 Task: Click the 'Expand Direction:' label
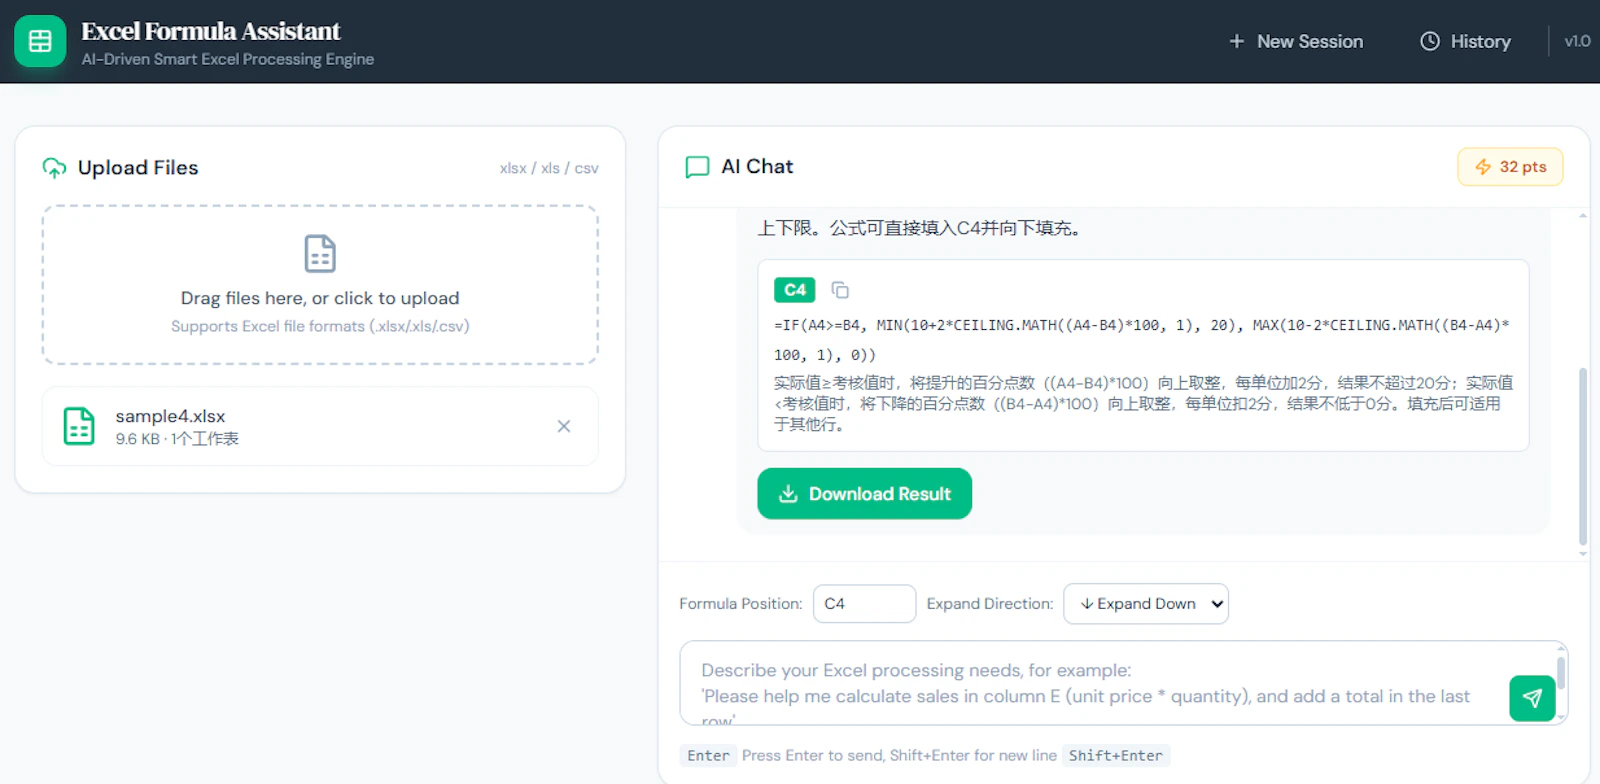(990, 604)
